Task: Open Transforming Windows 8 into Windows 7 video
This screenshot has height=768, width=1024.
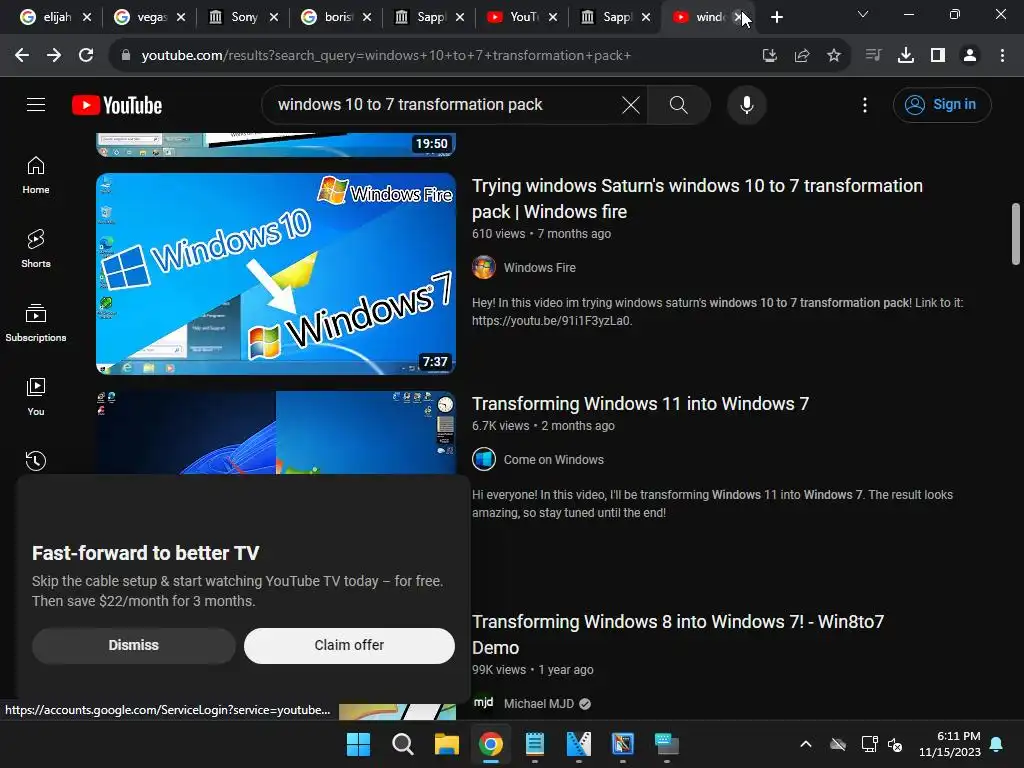Action: click(x=678, y=634)
